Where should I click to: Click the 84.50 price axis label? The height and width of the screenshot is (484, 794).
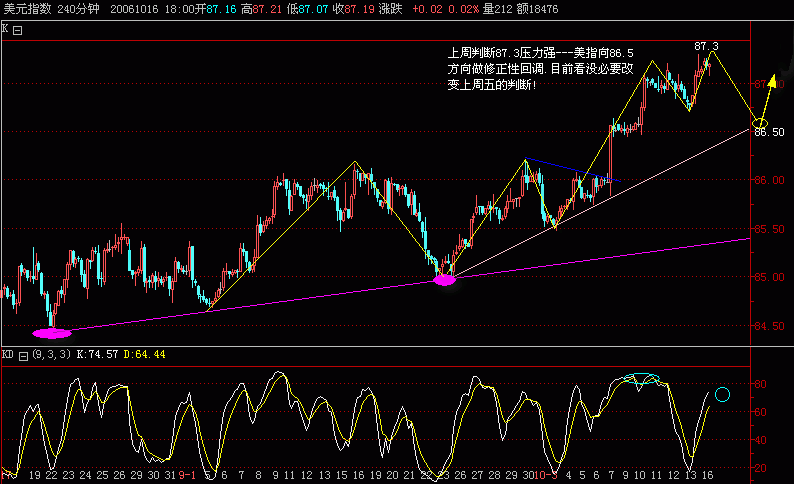pyautogui.click(x=770, y=327)
